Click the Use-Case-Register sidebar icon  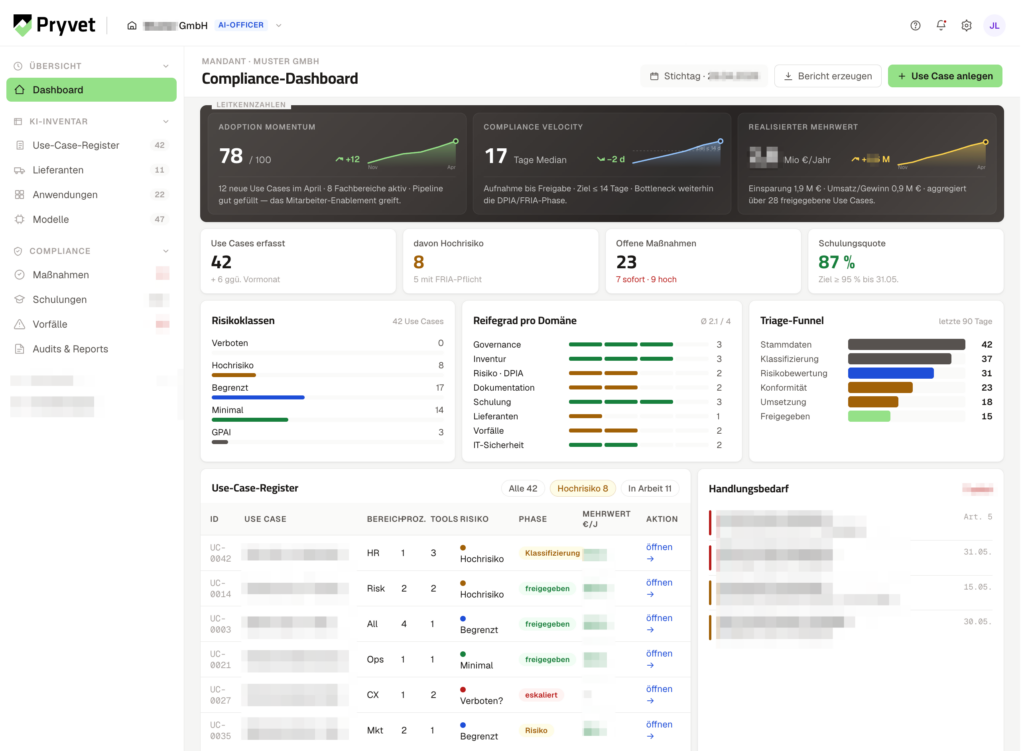tap(20, 145)
